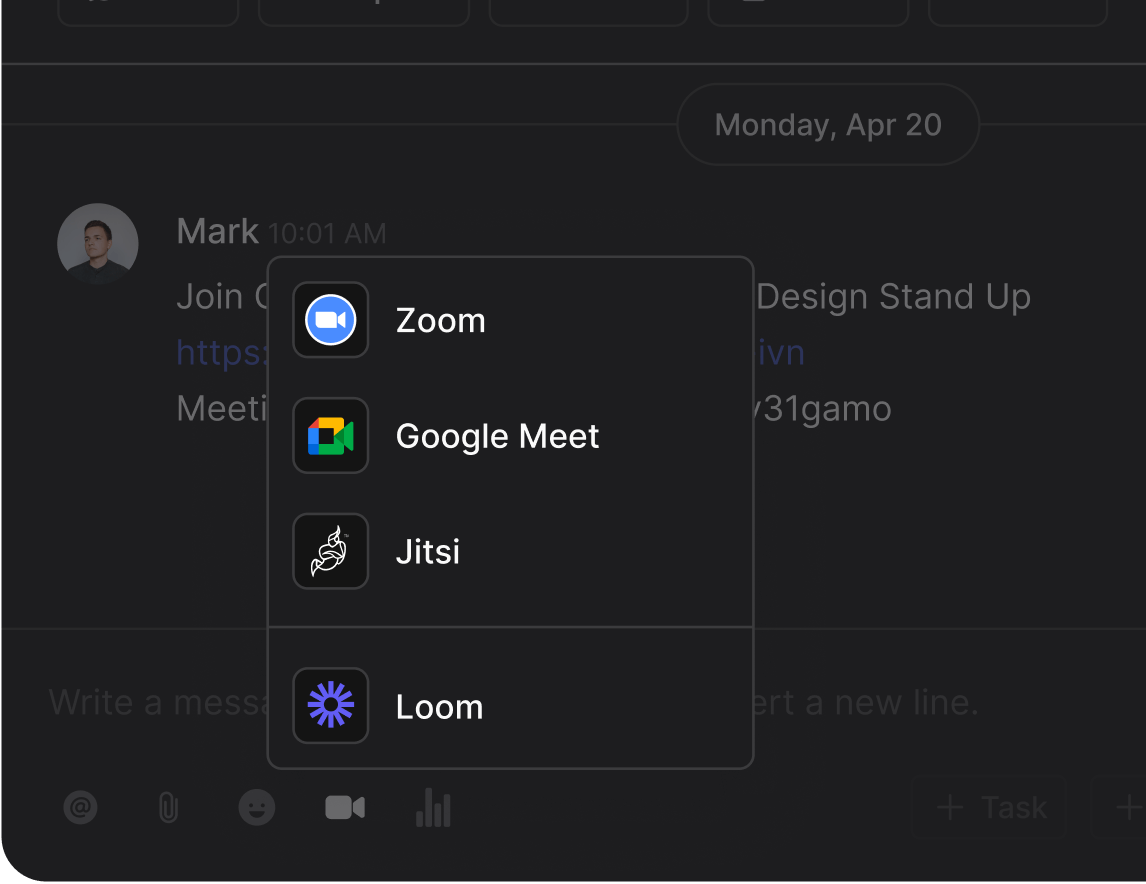Click the Write a message input field
The height and width of the screenshot is (884, 1146).
pyautogui.click(x=150, y=702)
